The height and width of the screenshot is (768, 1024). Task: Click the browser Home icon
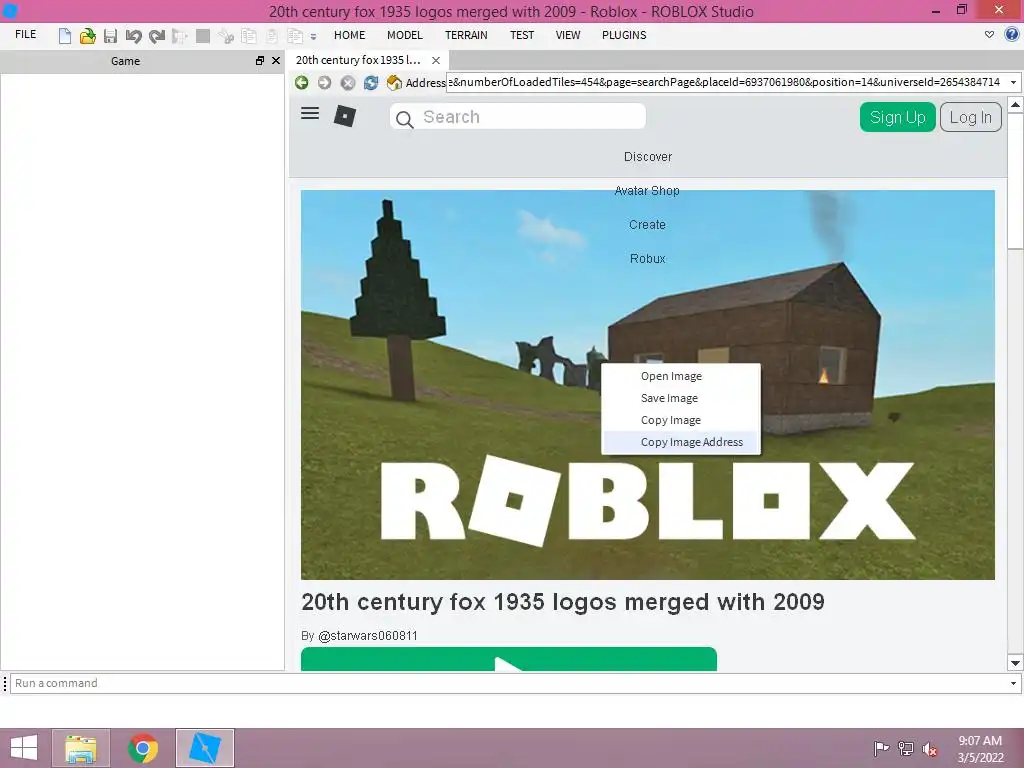click(394, 82)
